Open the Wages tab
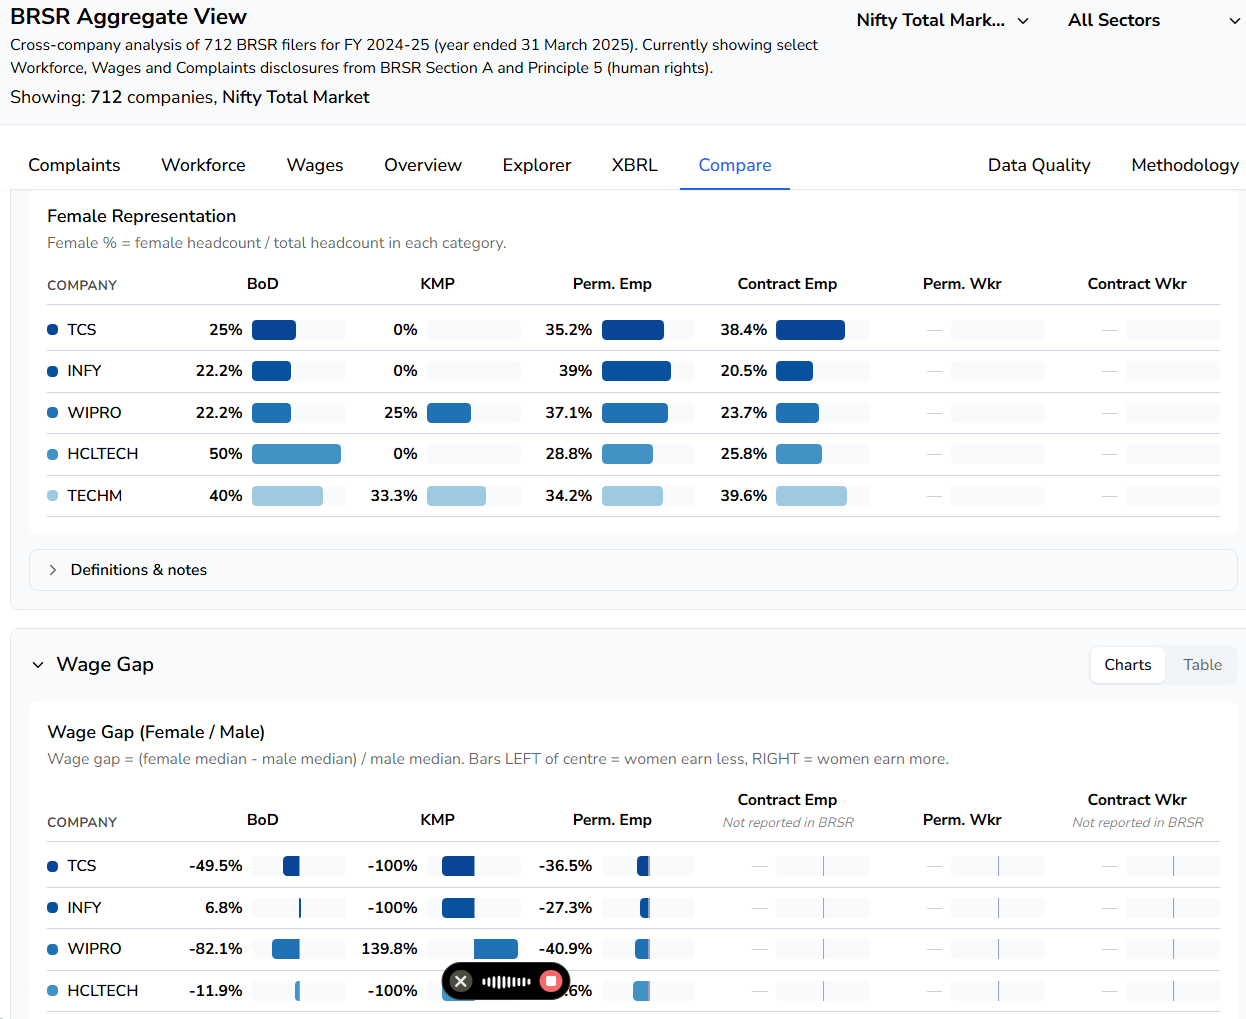Viewport: 1246px width, 1019px height. [x=315, y=165]
